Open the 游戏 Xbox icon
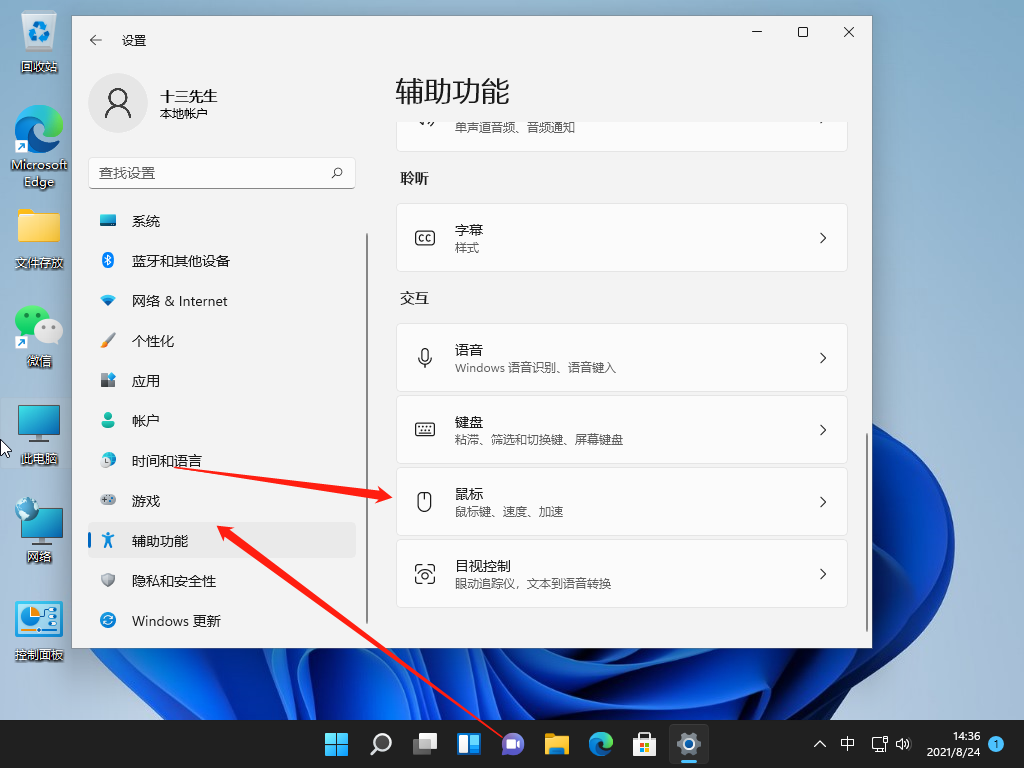The image size is (1024, 768). (x=108, y=500)
